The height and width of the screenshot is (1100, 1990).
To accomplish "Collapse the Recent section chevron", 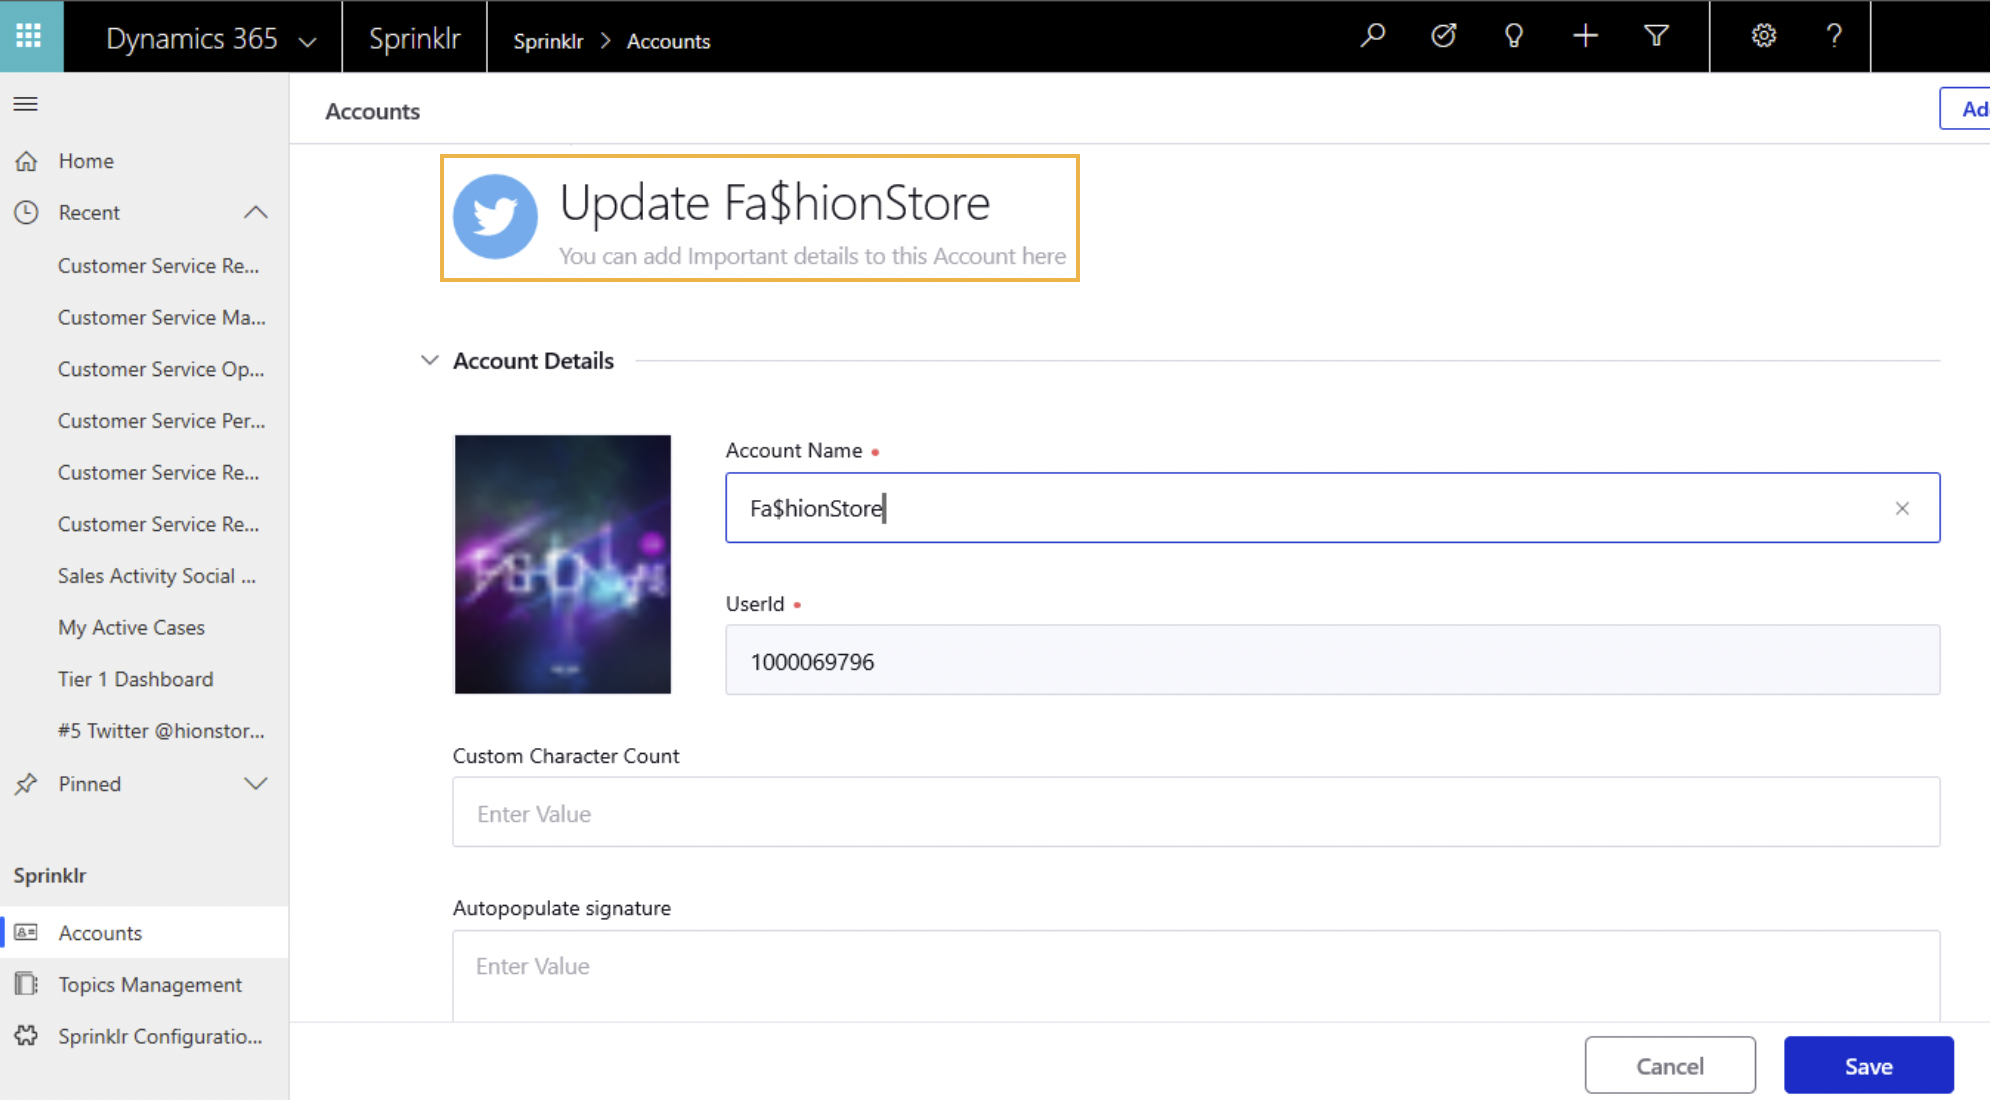I will [256, 213].
